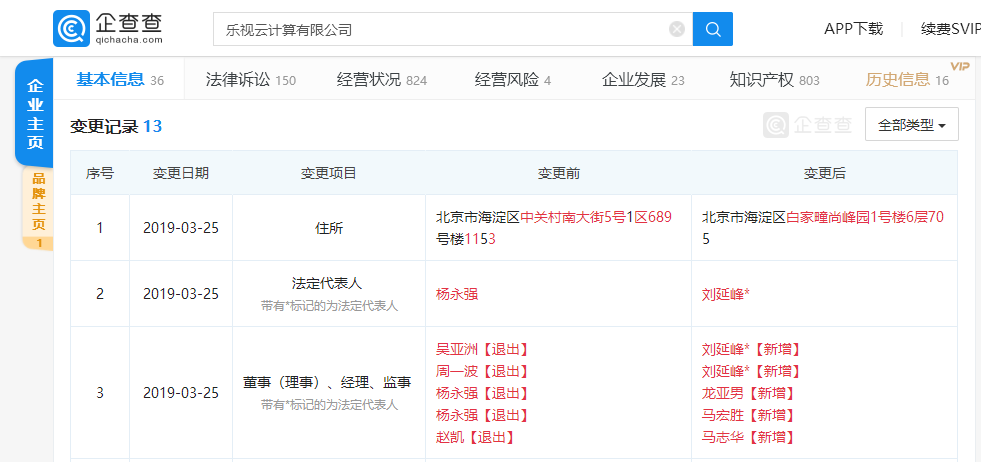Switch to 经营风险 tab
This screenshot has width=981, height=462.
coord(512,80)
